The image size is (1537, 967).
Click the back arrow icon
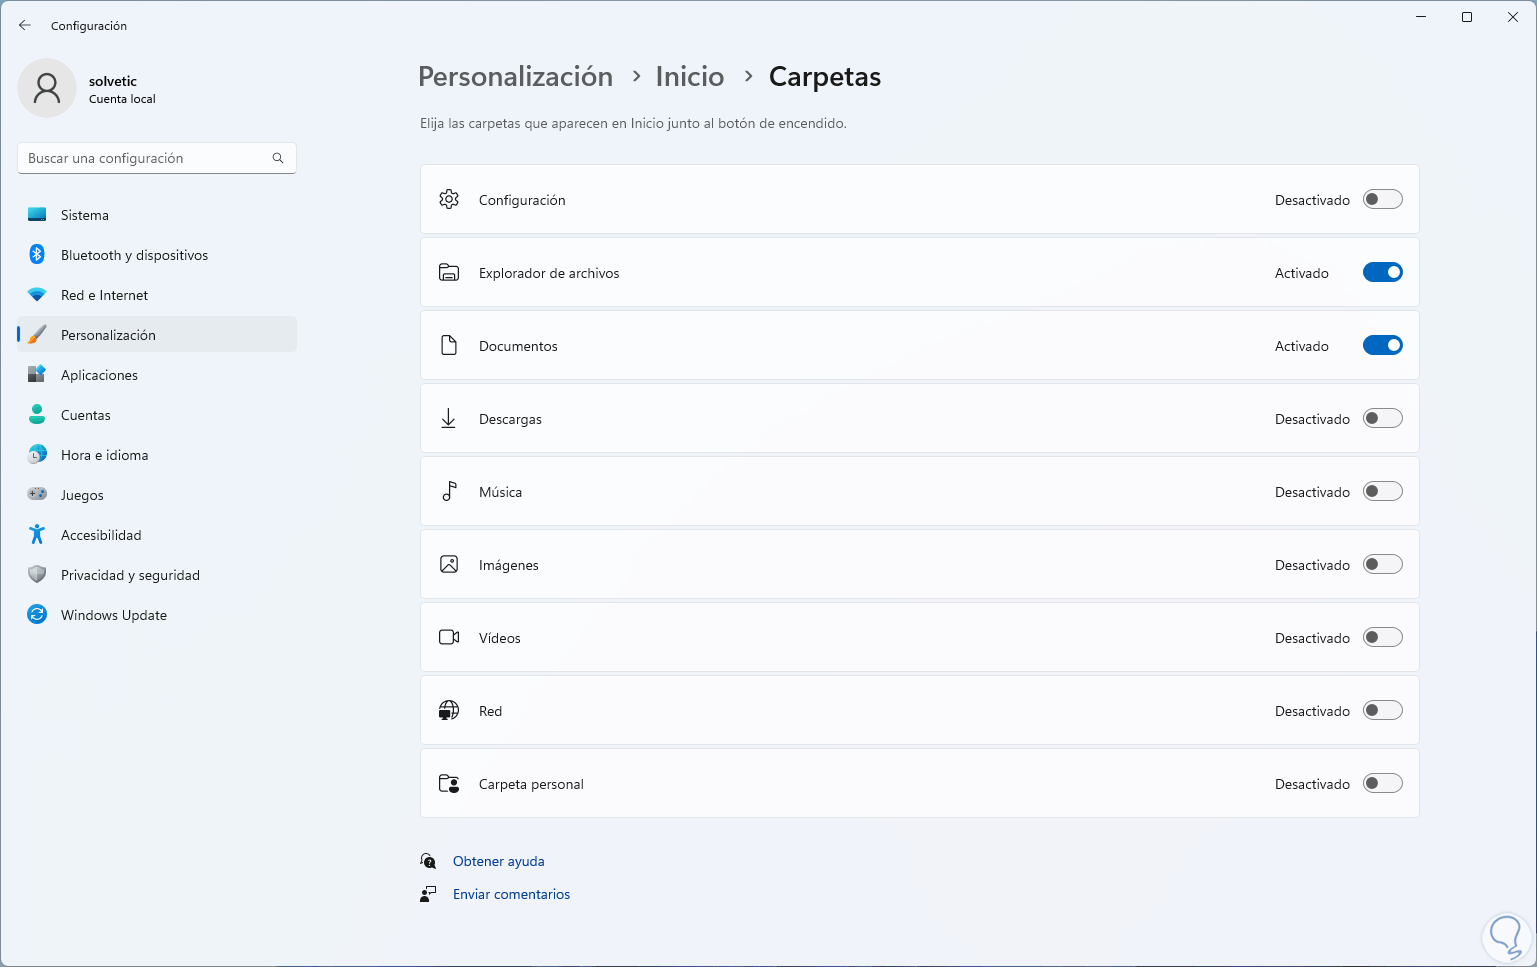[25, 25]
